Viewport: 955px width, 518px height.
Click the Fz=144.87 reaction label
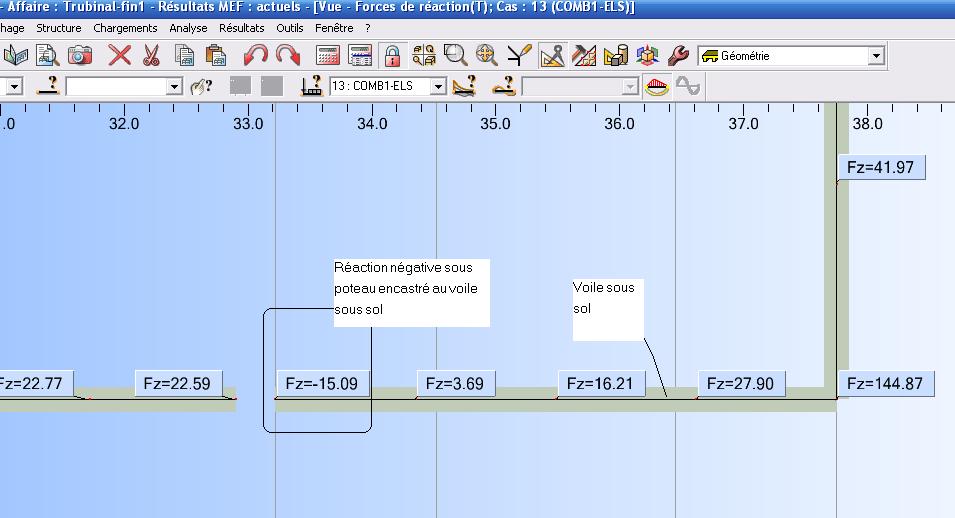(886, 383)
